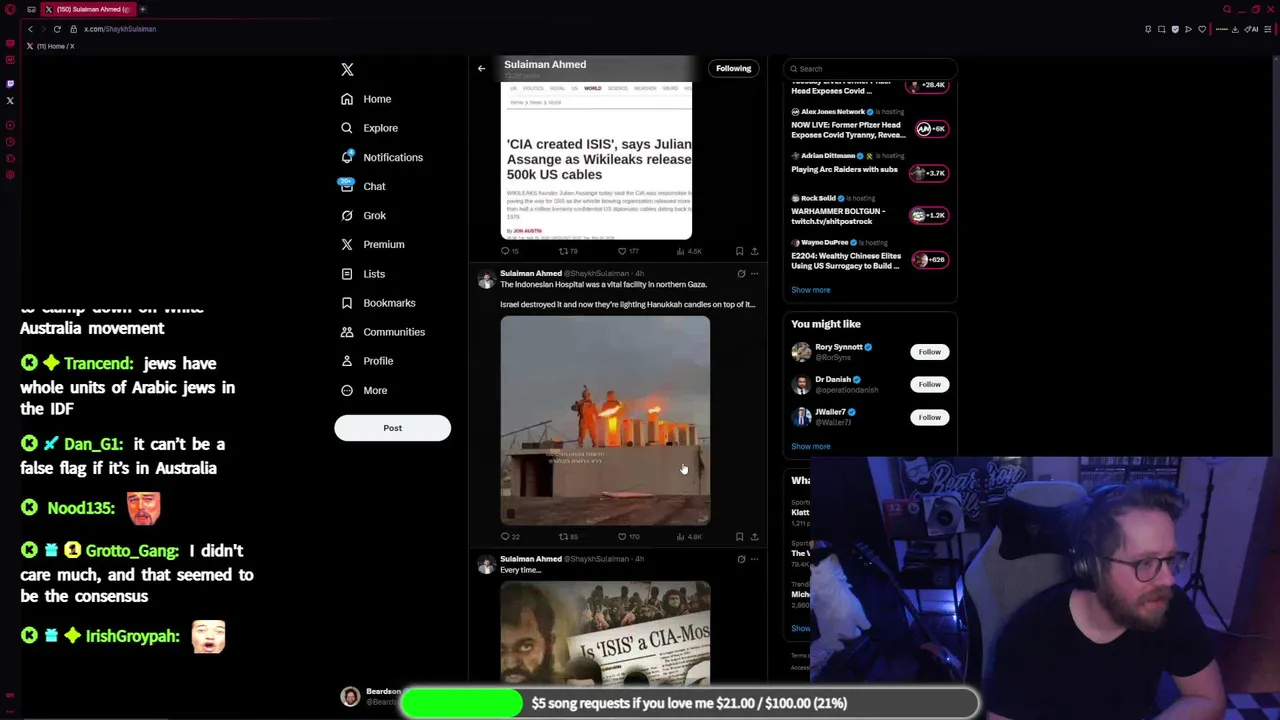This screenshot has width=1280, height=720.
Task: Open Bookmarks in the sidebar
Action: [x=378, y=303]
